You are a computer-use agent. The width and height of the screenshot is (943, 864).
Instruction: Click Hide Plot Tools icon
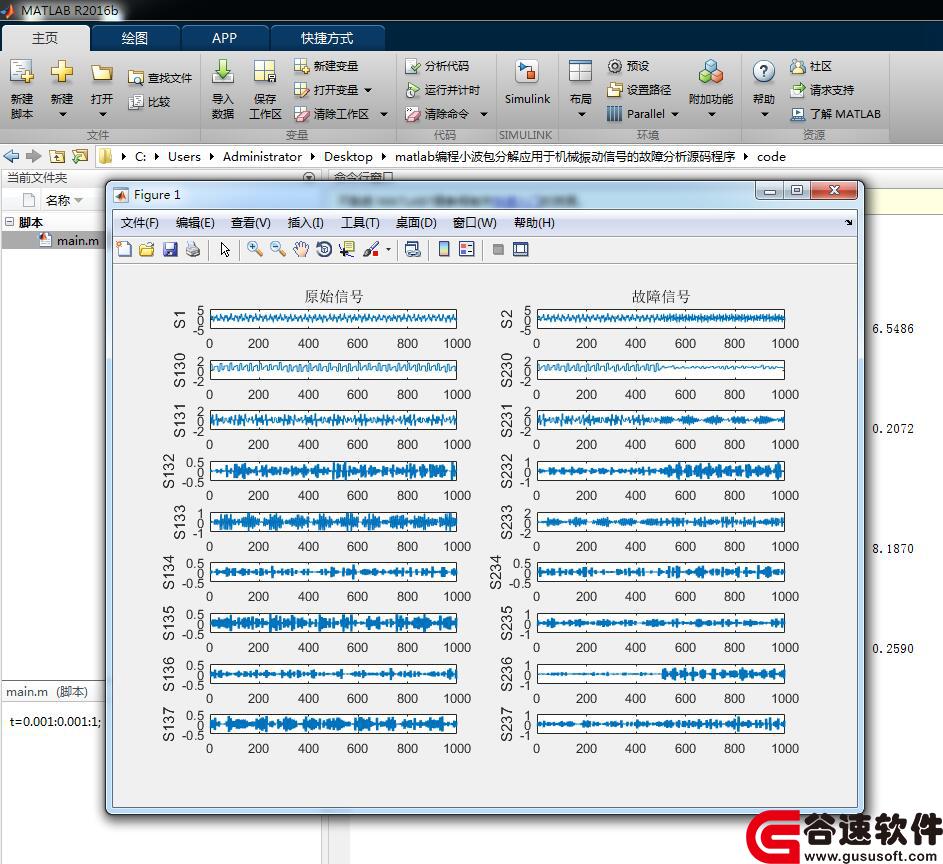(x=498, y=249)
